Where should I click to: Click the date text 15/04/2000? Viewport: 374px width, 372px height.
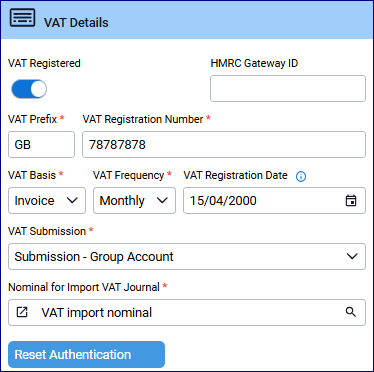[223, 201]
